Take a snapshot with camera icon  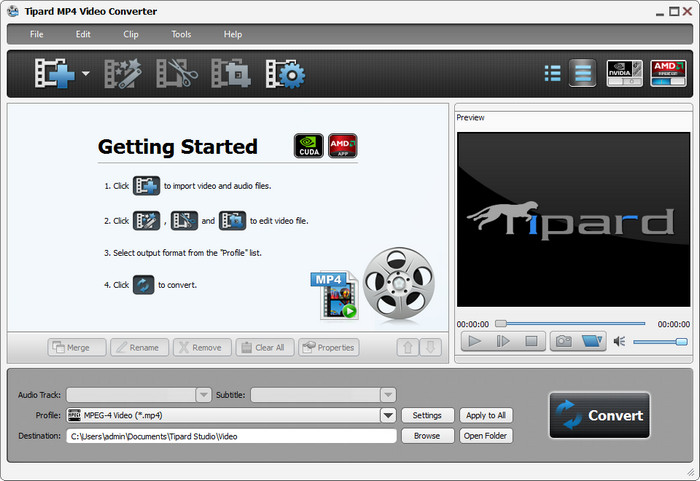click(563, 341)
